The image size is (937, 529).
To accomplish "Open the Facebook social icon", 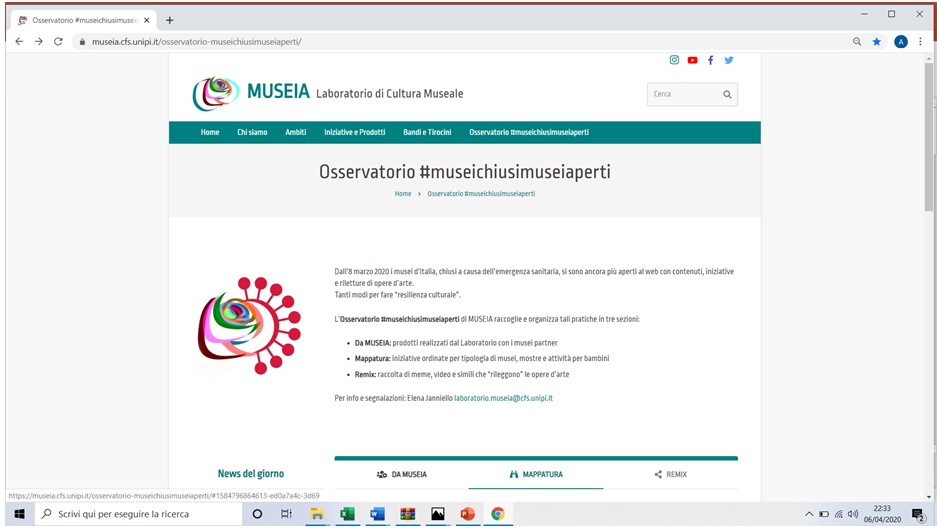I will 711,60.
